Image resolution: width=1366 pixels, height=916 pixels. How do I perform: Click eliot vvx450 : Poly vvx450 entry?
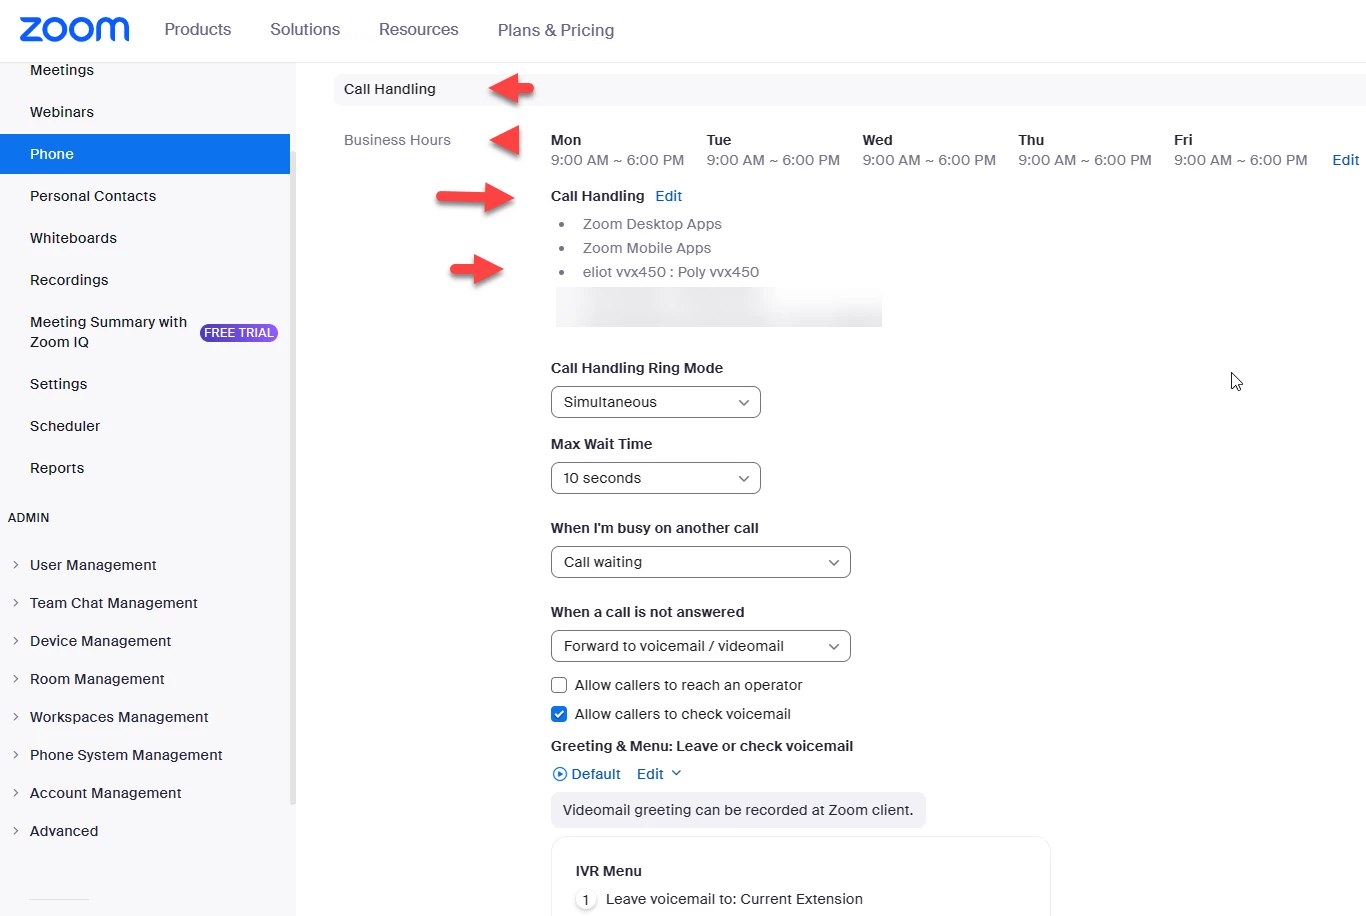[671, 272]
